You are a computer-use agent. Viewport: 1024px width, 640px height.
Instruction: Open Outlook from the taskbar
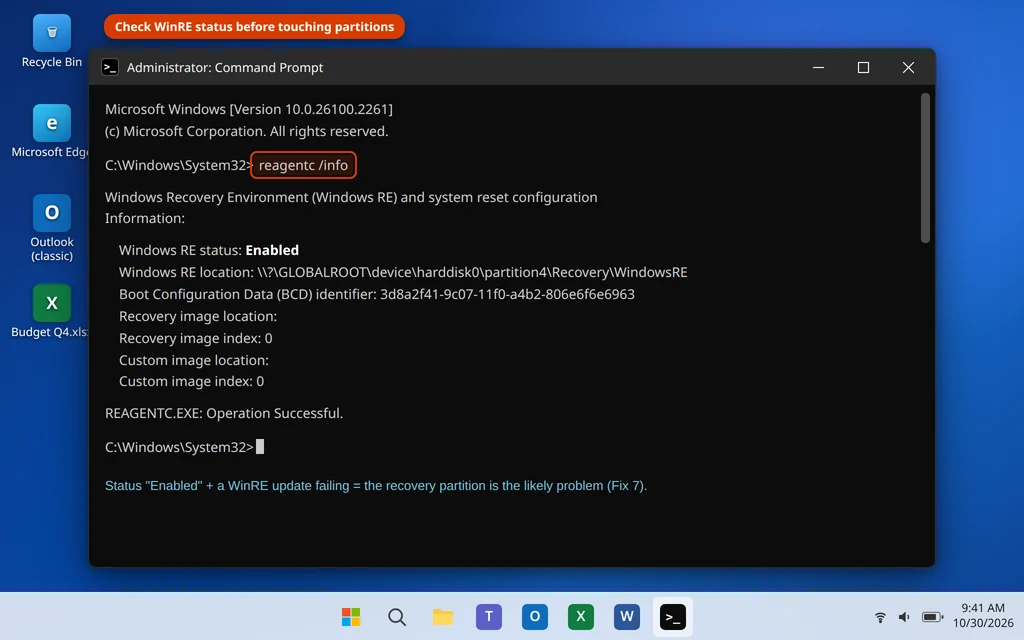point(534,616)
